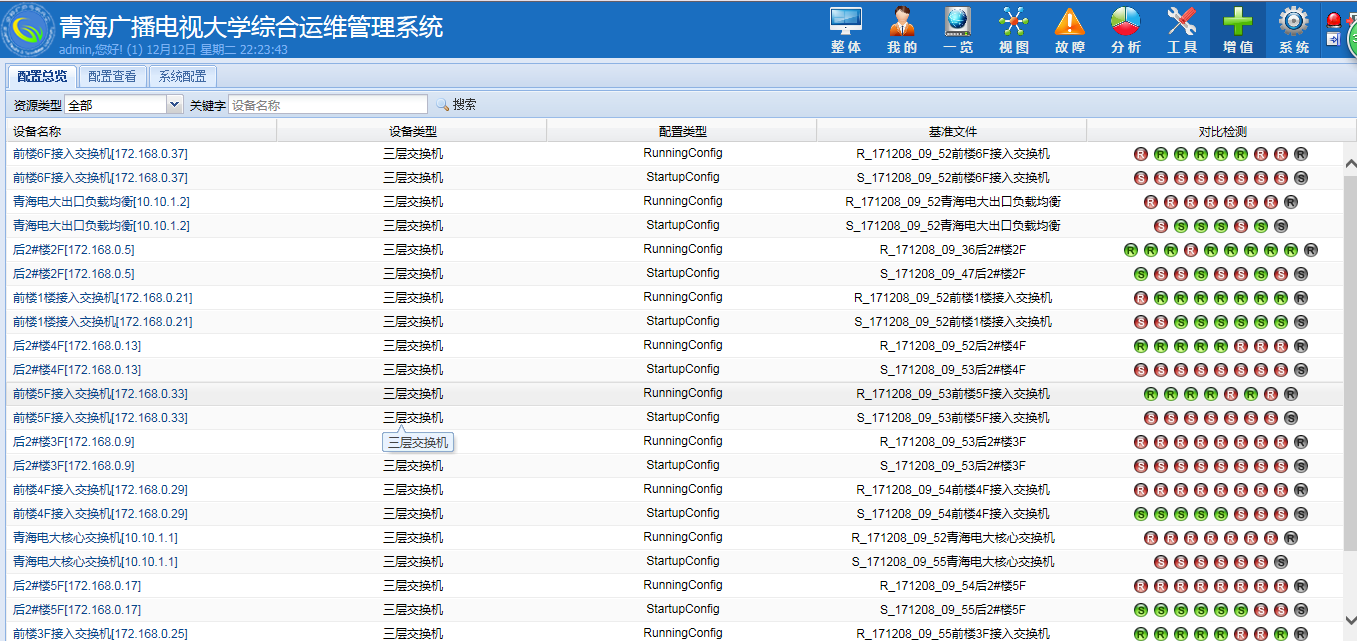This screenshot has width=1357, height=641.
Task: Open 后2#楼3F[172.168.0.9] link in RunningConfig row
Action: pyautogui.click(x=73, y=442)
